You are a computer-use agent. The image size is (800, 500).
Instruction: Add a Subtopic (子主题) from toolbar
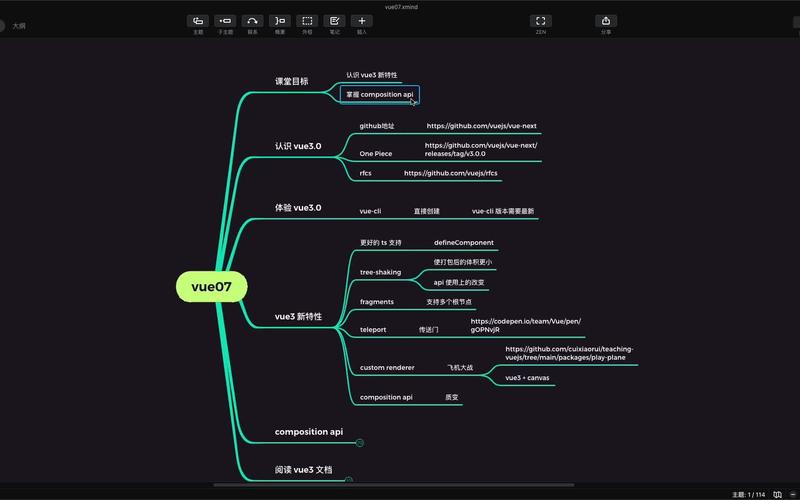click(x=225, y=21)
